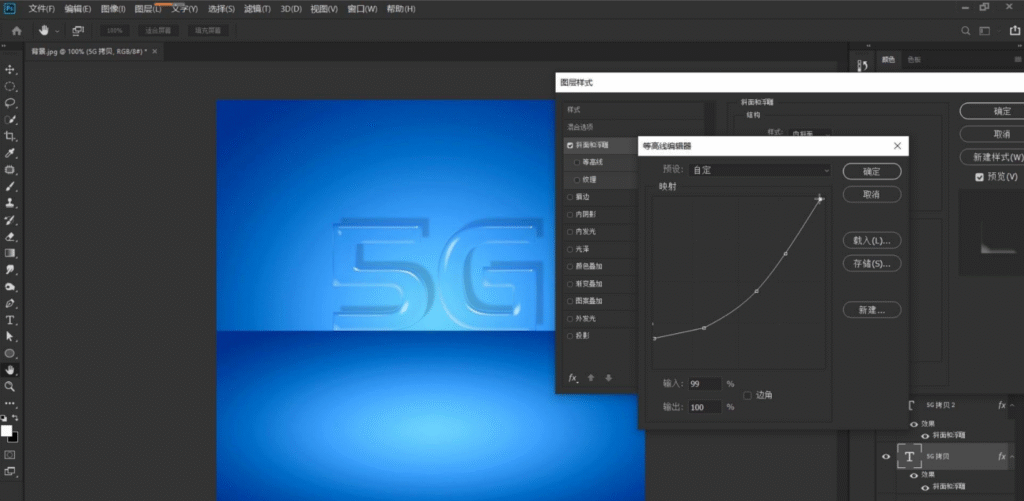Select the Zoom tool

coord(10,387)
